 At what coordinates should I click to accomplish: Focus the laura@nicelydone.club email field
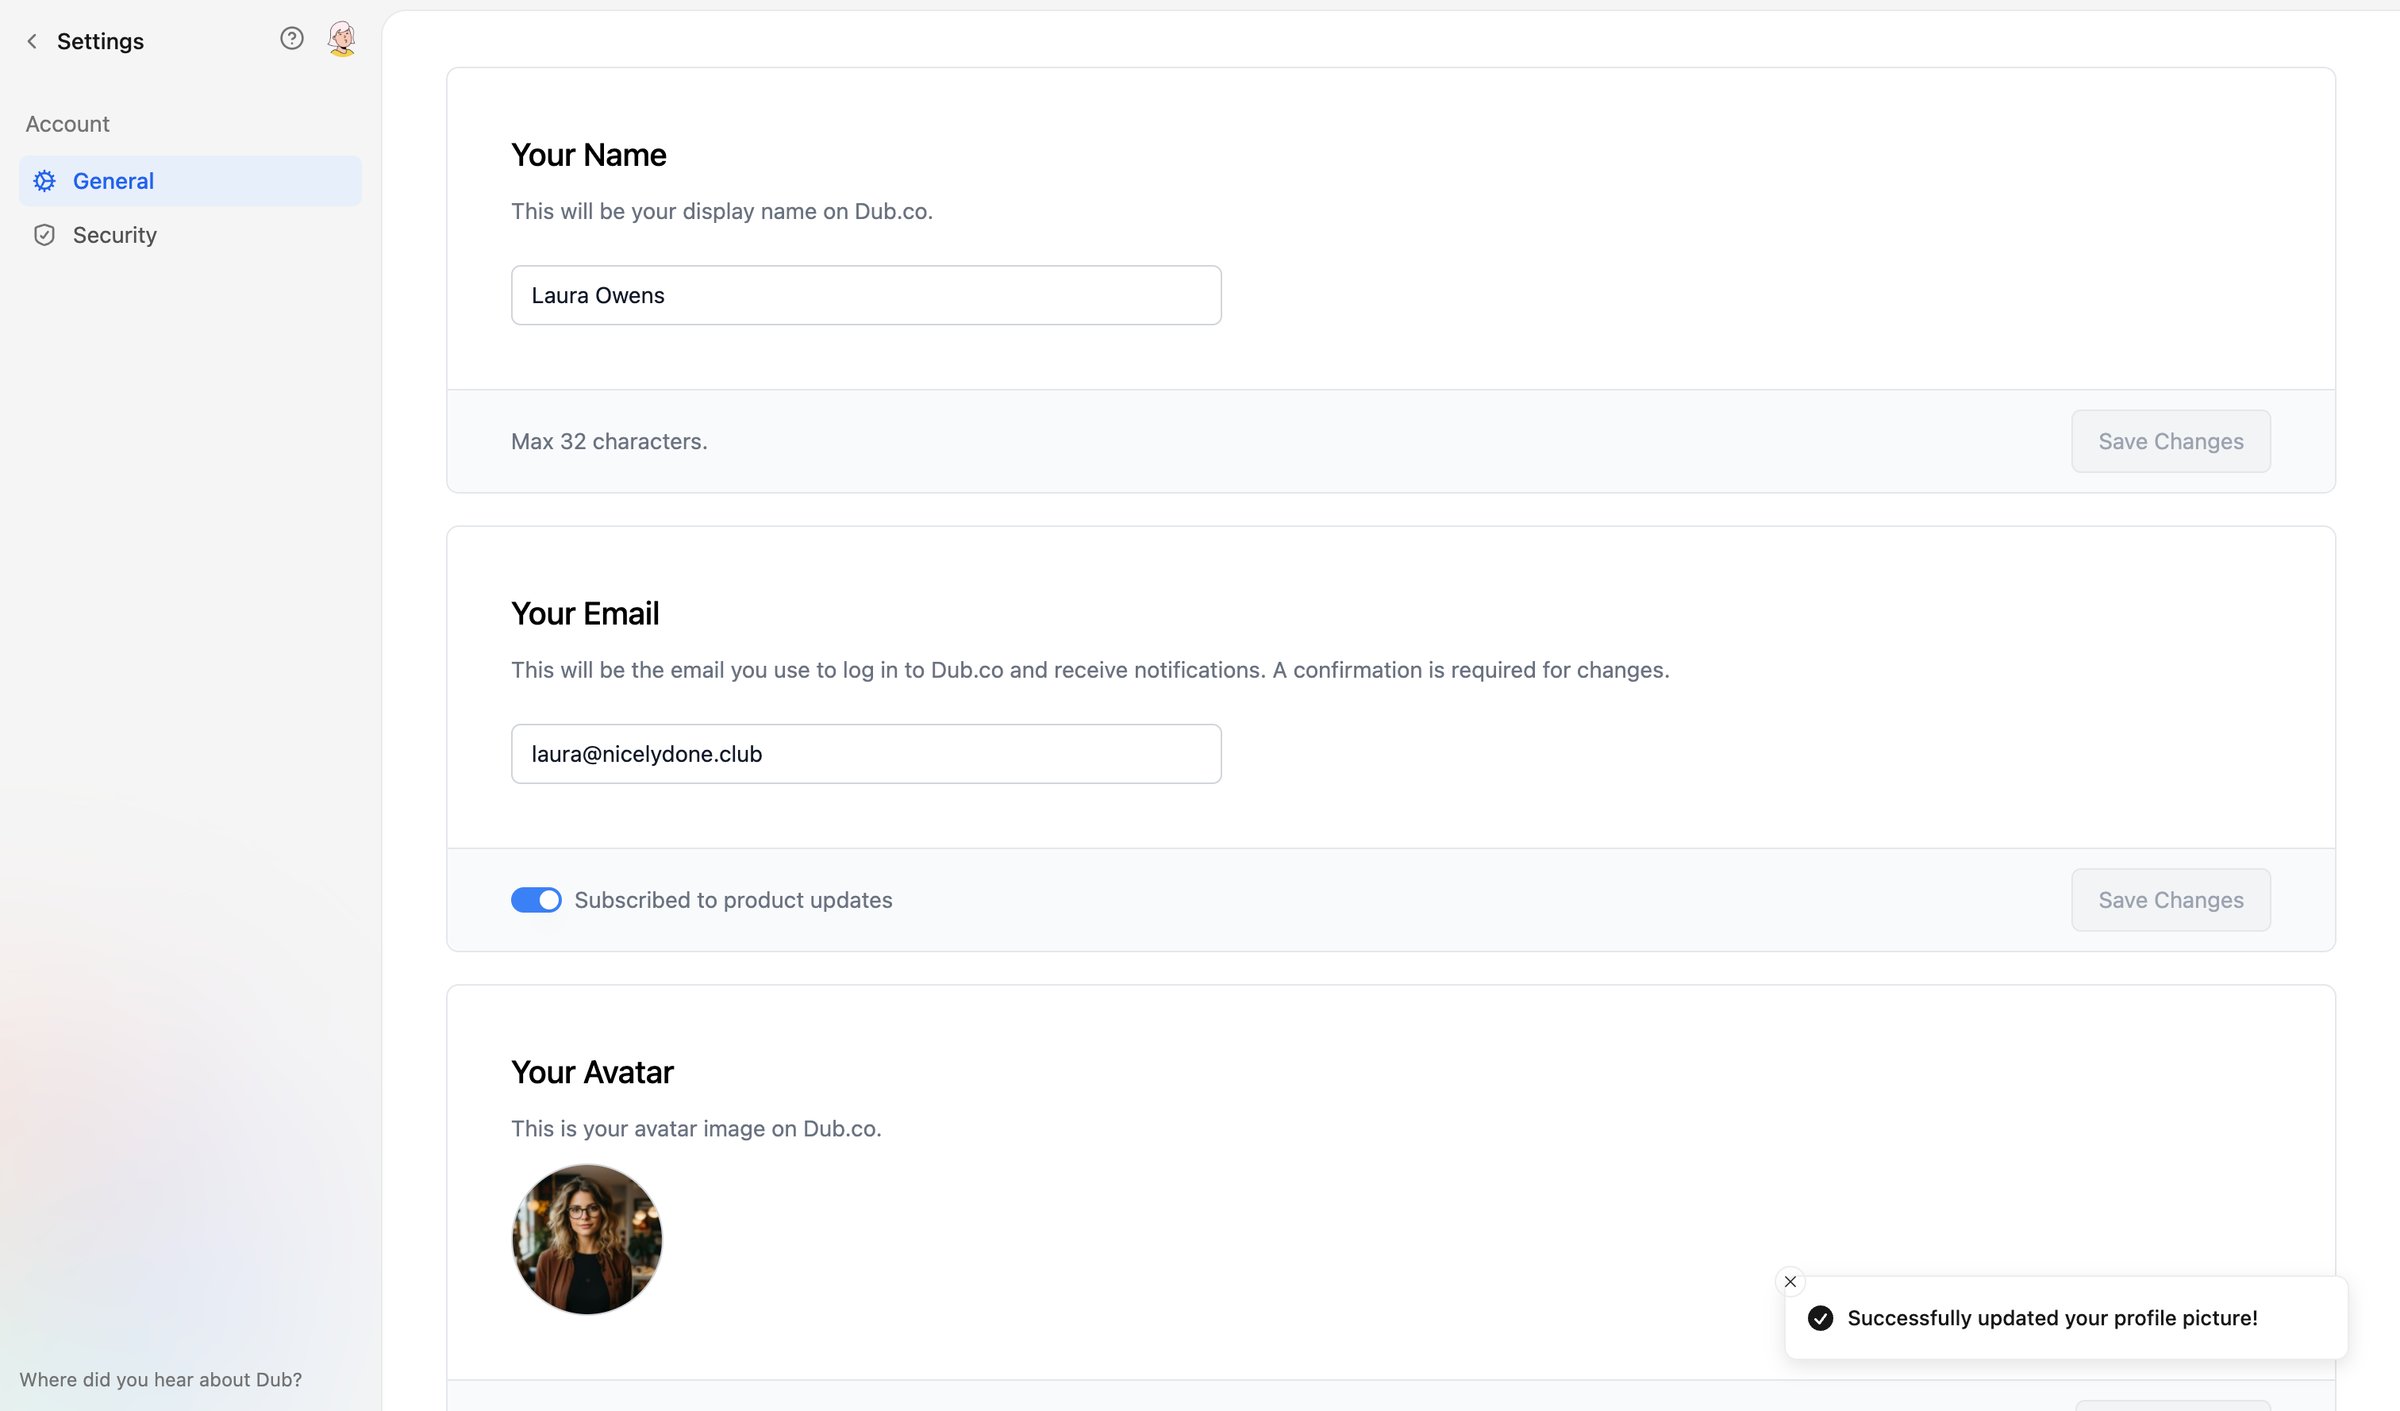click(x=866, y=754)
